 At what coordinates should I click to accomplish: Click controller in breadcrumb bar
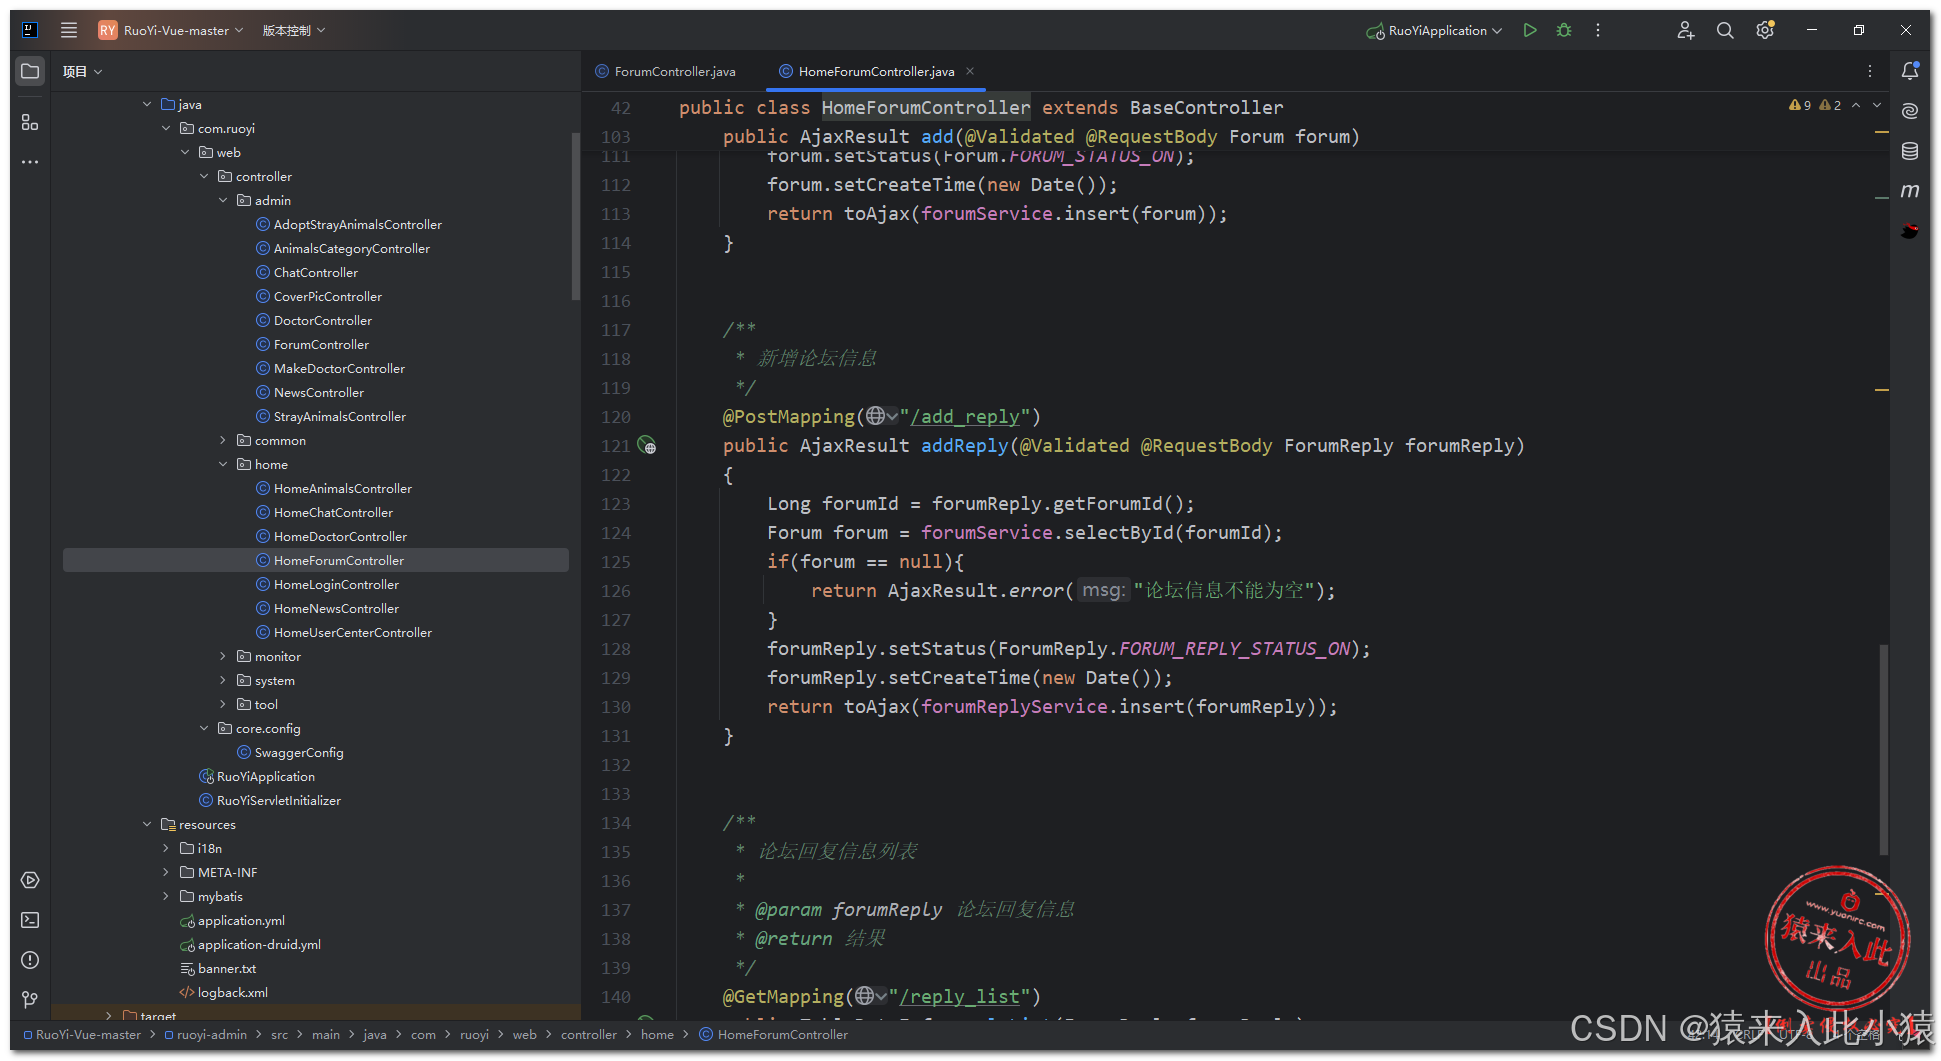(x=589, y=1034)
